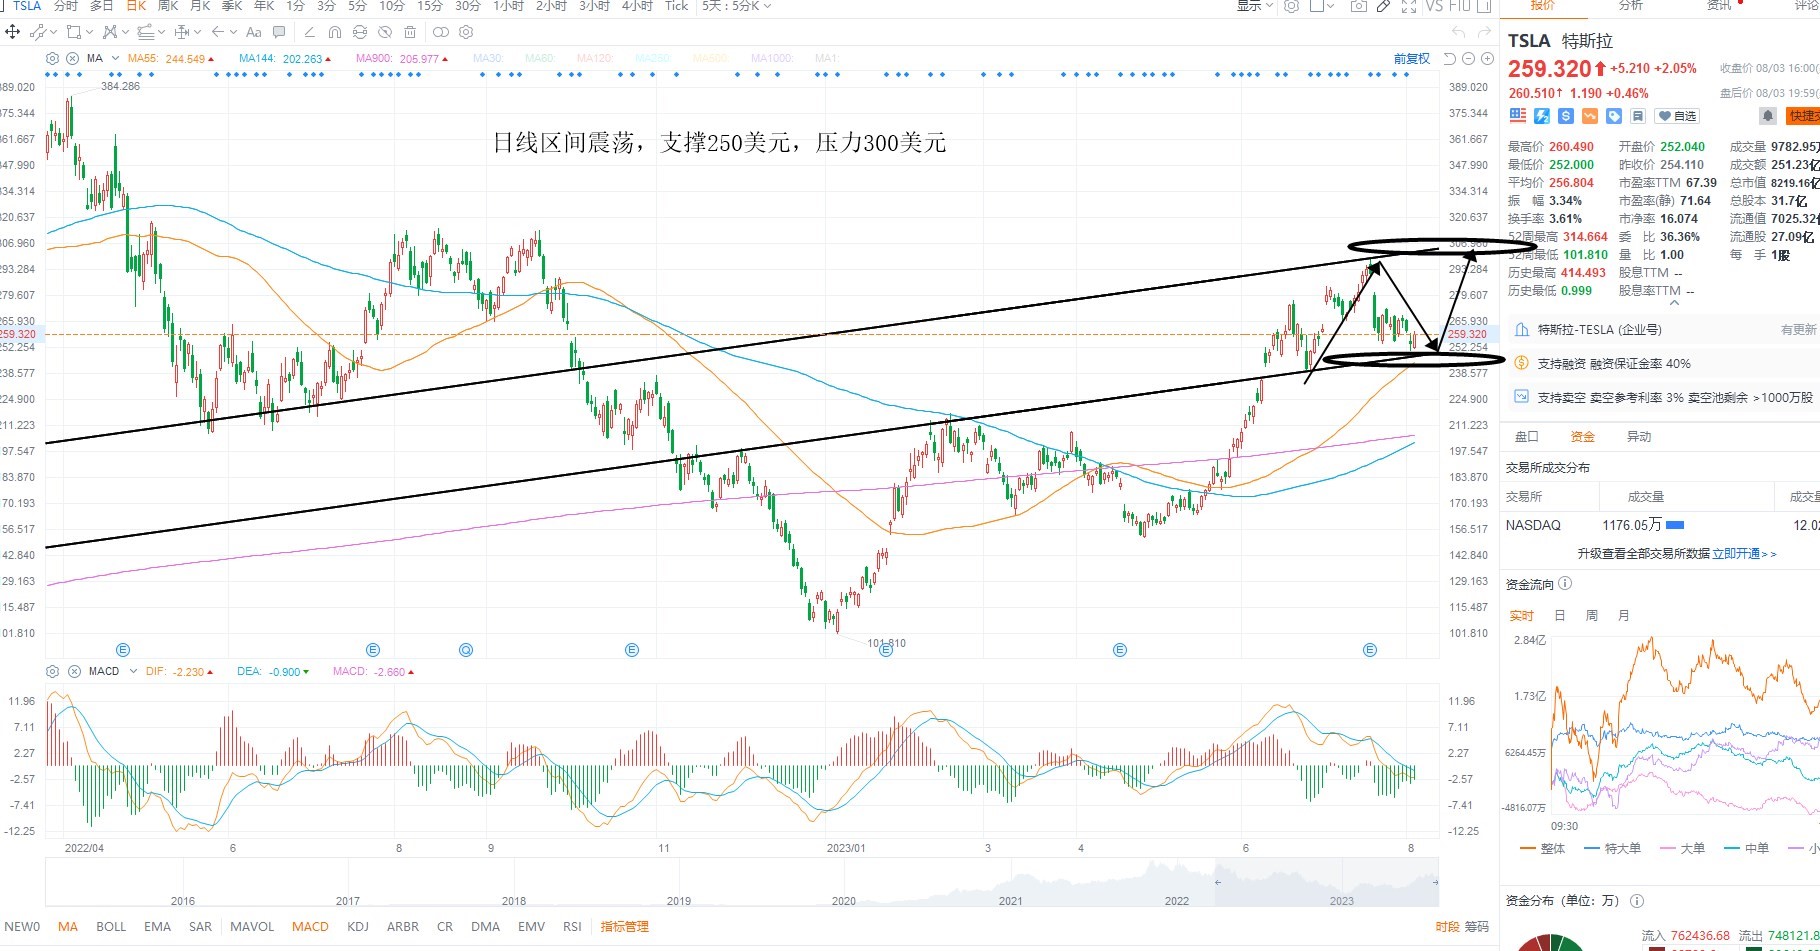Toggle the RSI sub-indicator
This screenshot has width=1820, height=951.
point(572,927)
